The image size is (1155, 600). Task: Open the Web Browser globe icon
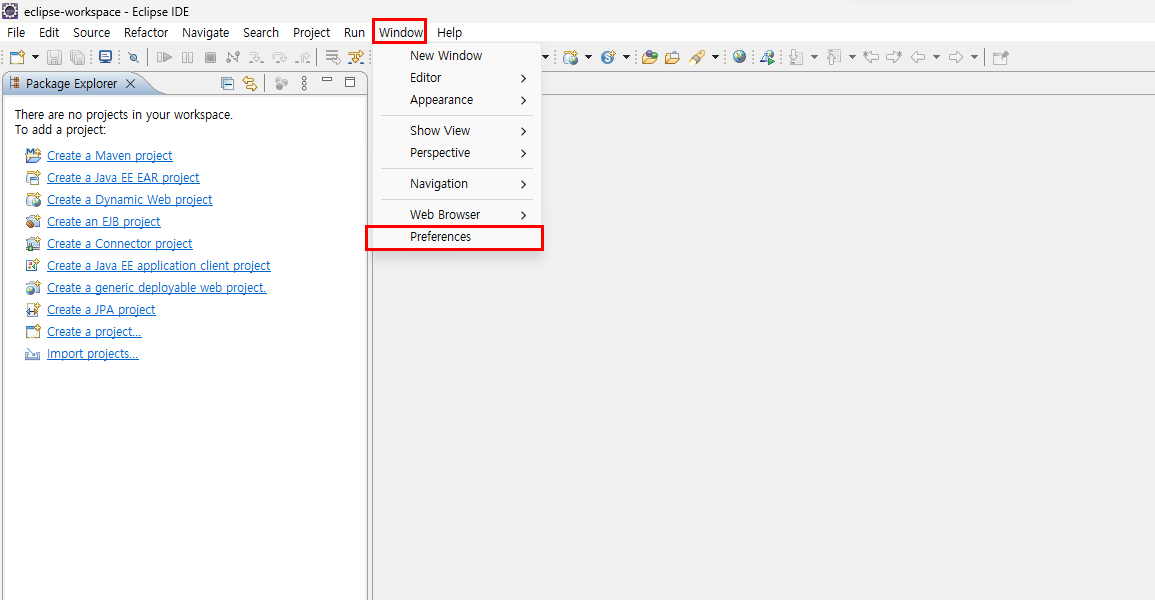pyautogui.click(x=740, y=57)
